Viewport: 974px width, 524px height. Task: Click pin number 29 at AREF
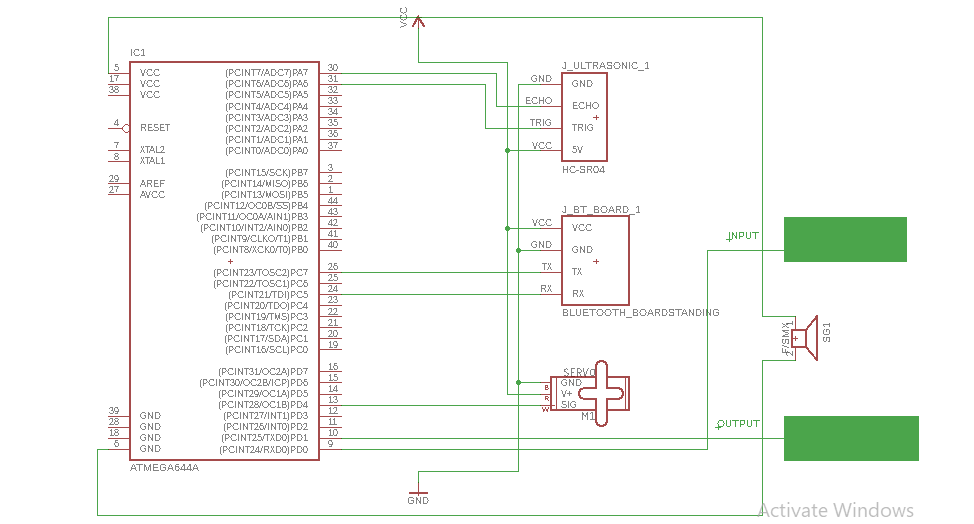click(114, 179)
